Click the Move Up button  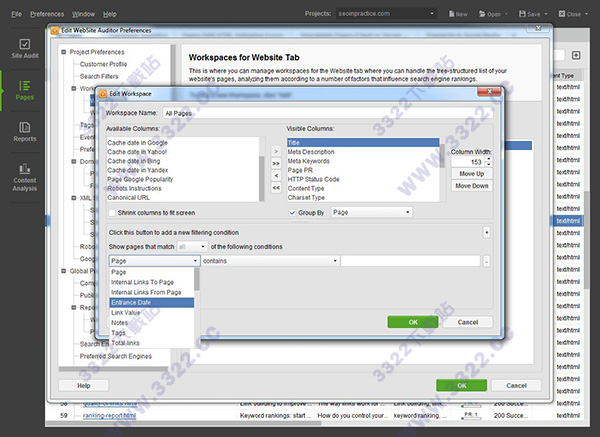pos(471,174)
